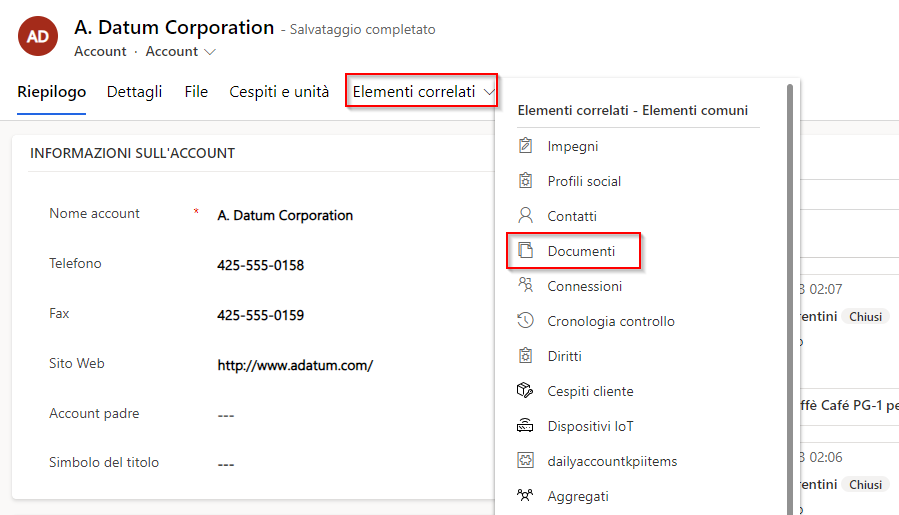Click the Contatti person icon

tap(525, 216)
